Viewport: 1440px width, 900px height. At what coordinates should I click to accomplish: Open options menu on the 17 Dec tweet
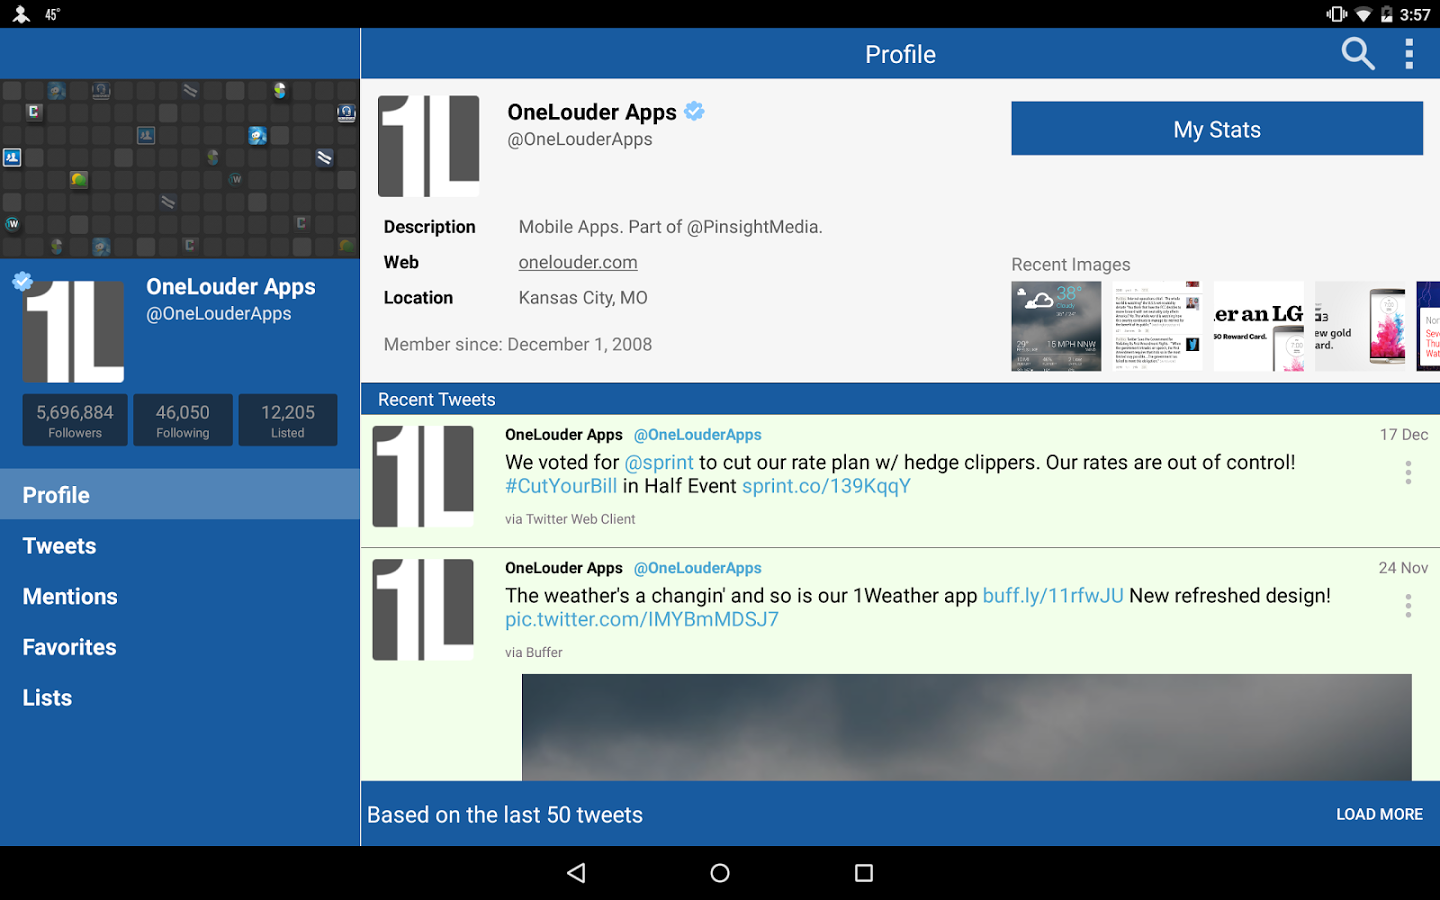coord(1408,472)
